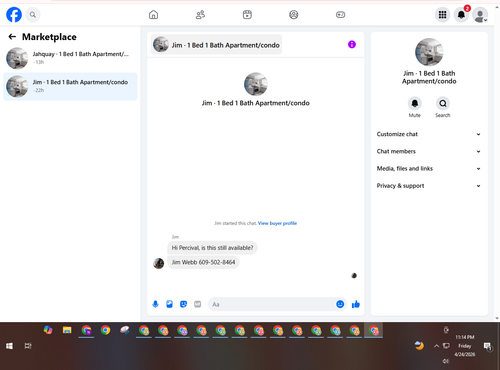The image size is (500, 370).
Task: Open the Notifications bell
Action: [461, 15]
